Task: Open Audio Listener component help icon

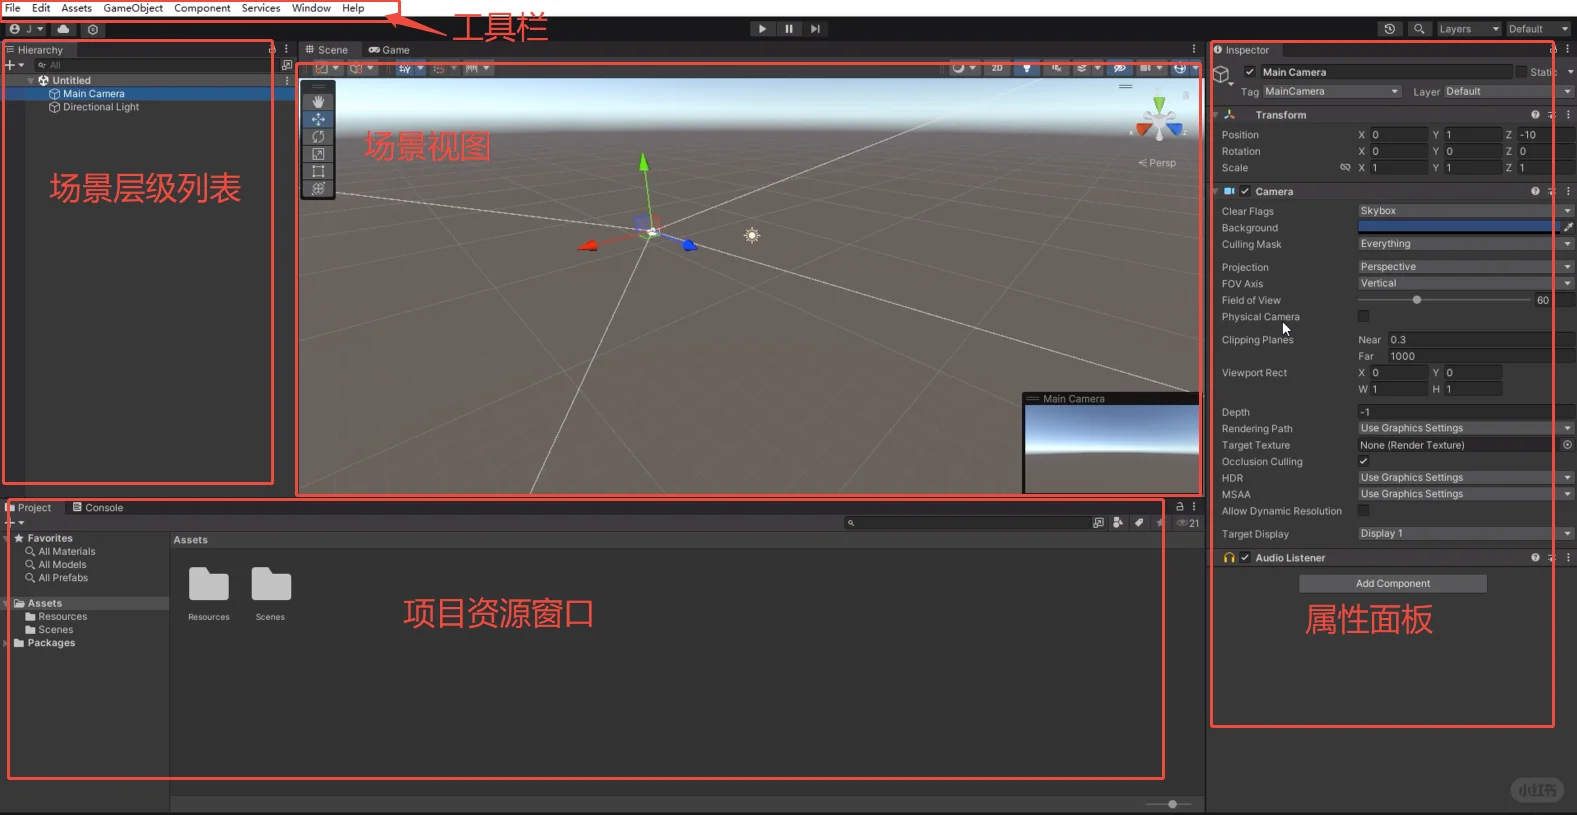Action: click(x=1535, y=558)
